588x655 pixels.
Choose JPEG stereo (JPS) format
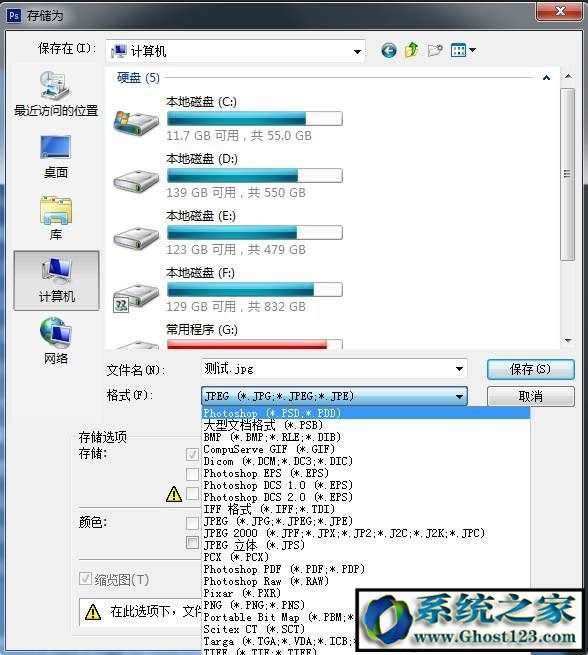pyautogui.click(x=365, y=546)
